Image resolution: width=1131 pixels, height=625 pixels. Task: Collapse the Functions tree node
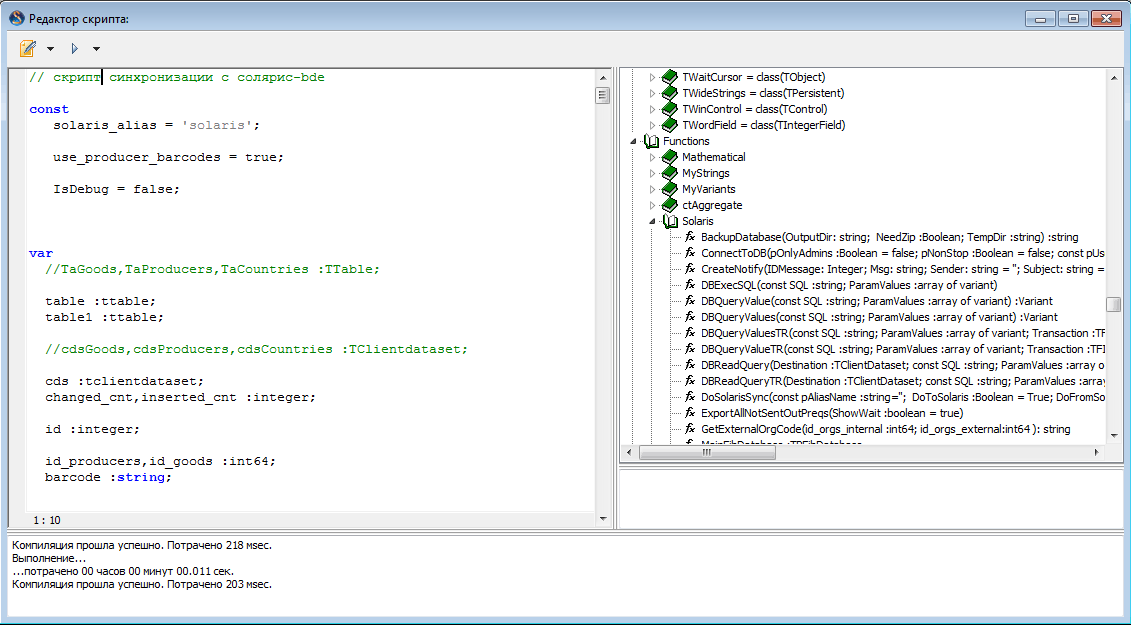point(633,141)
